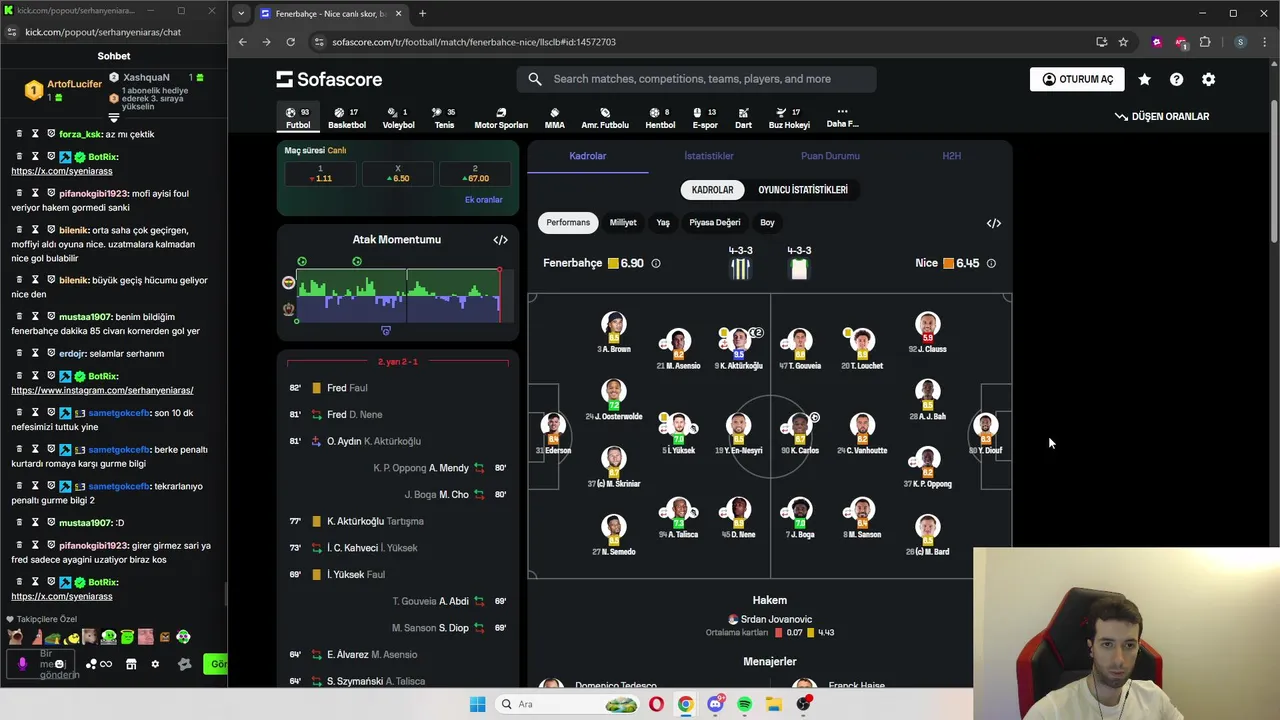Viewport: 1280px width, 720px height.
Task: Select draw odds 6.50
Action: coord(398,173)
